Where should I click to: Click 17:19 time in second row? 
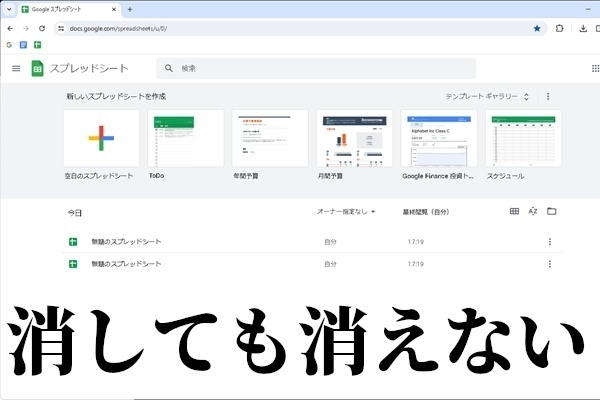(x=416, y=264)
